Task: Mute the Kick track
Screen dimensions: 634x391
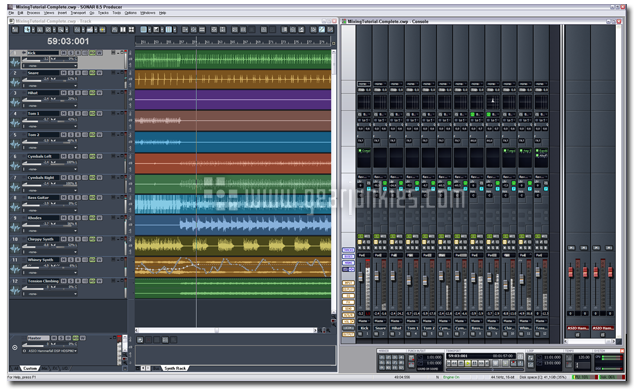Action: (64, 53)
